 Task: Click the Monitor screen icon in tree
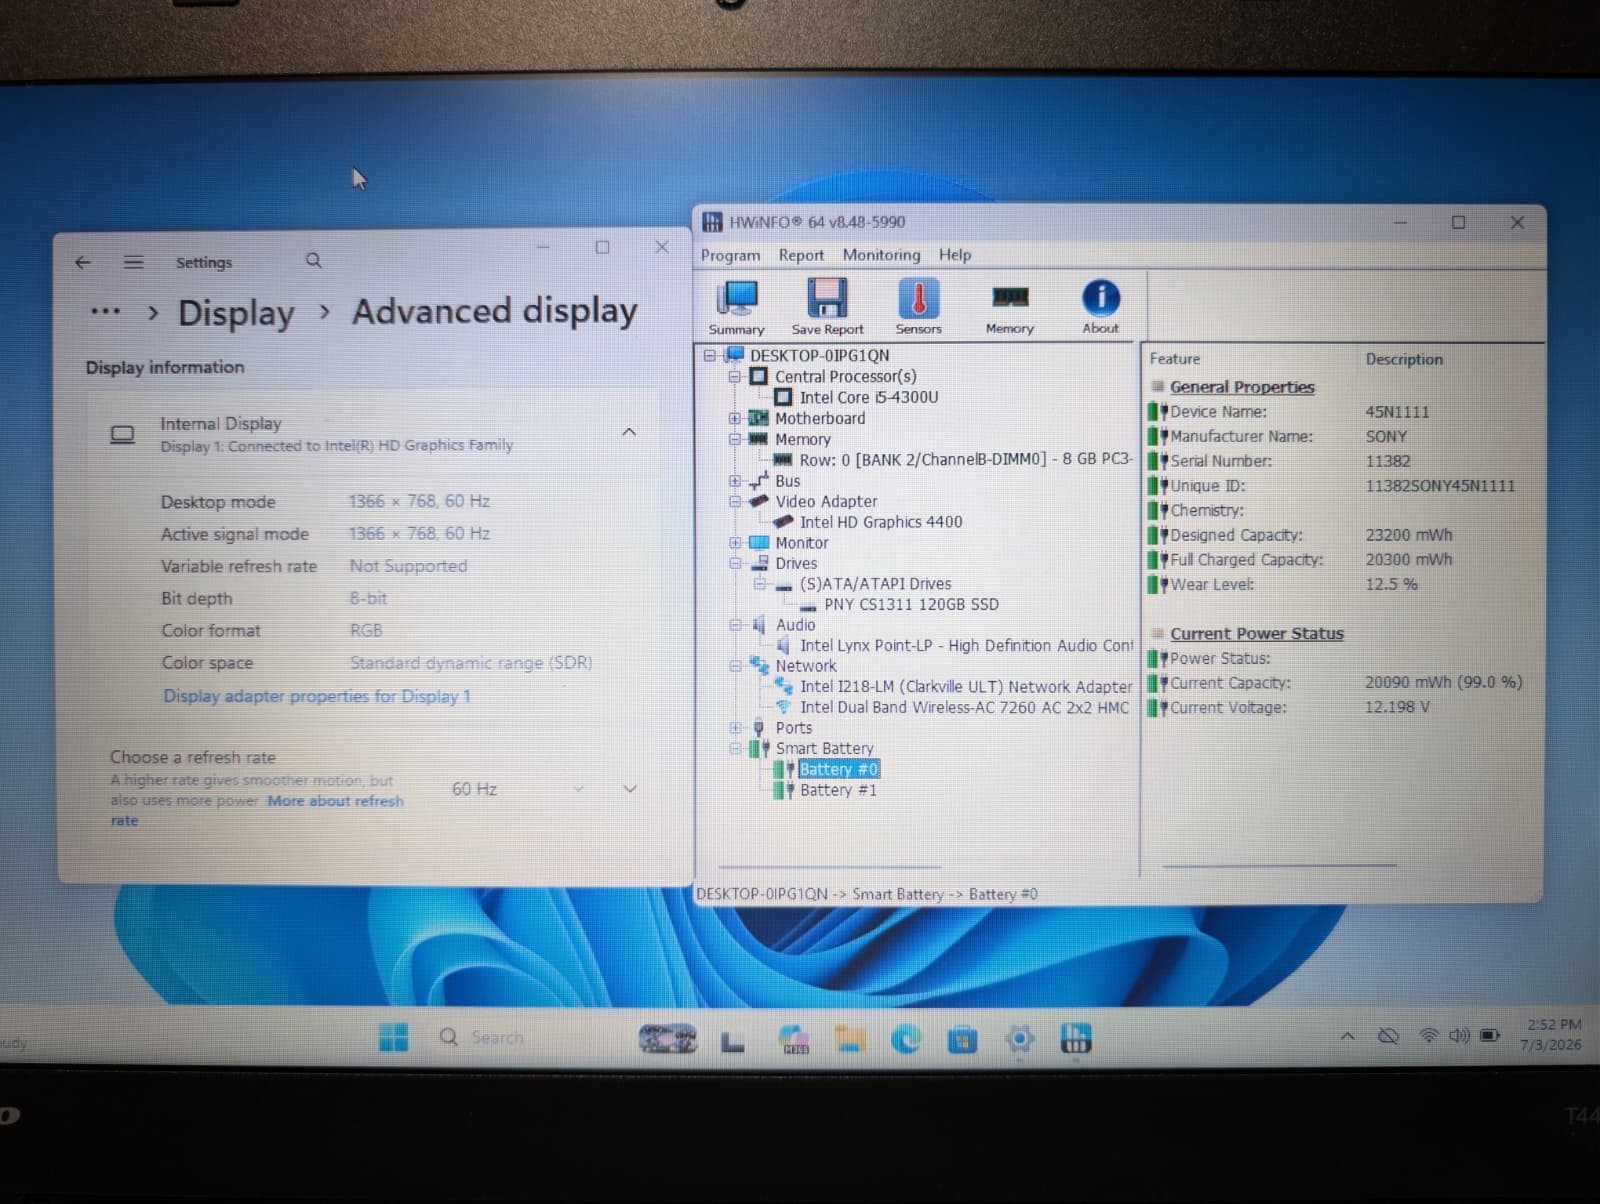759,543
